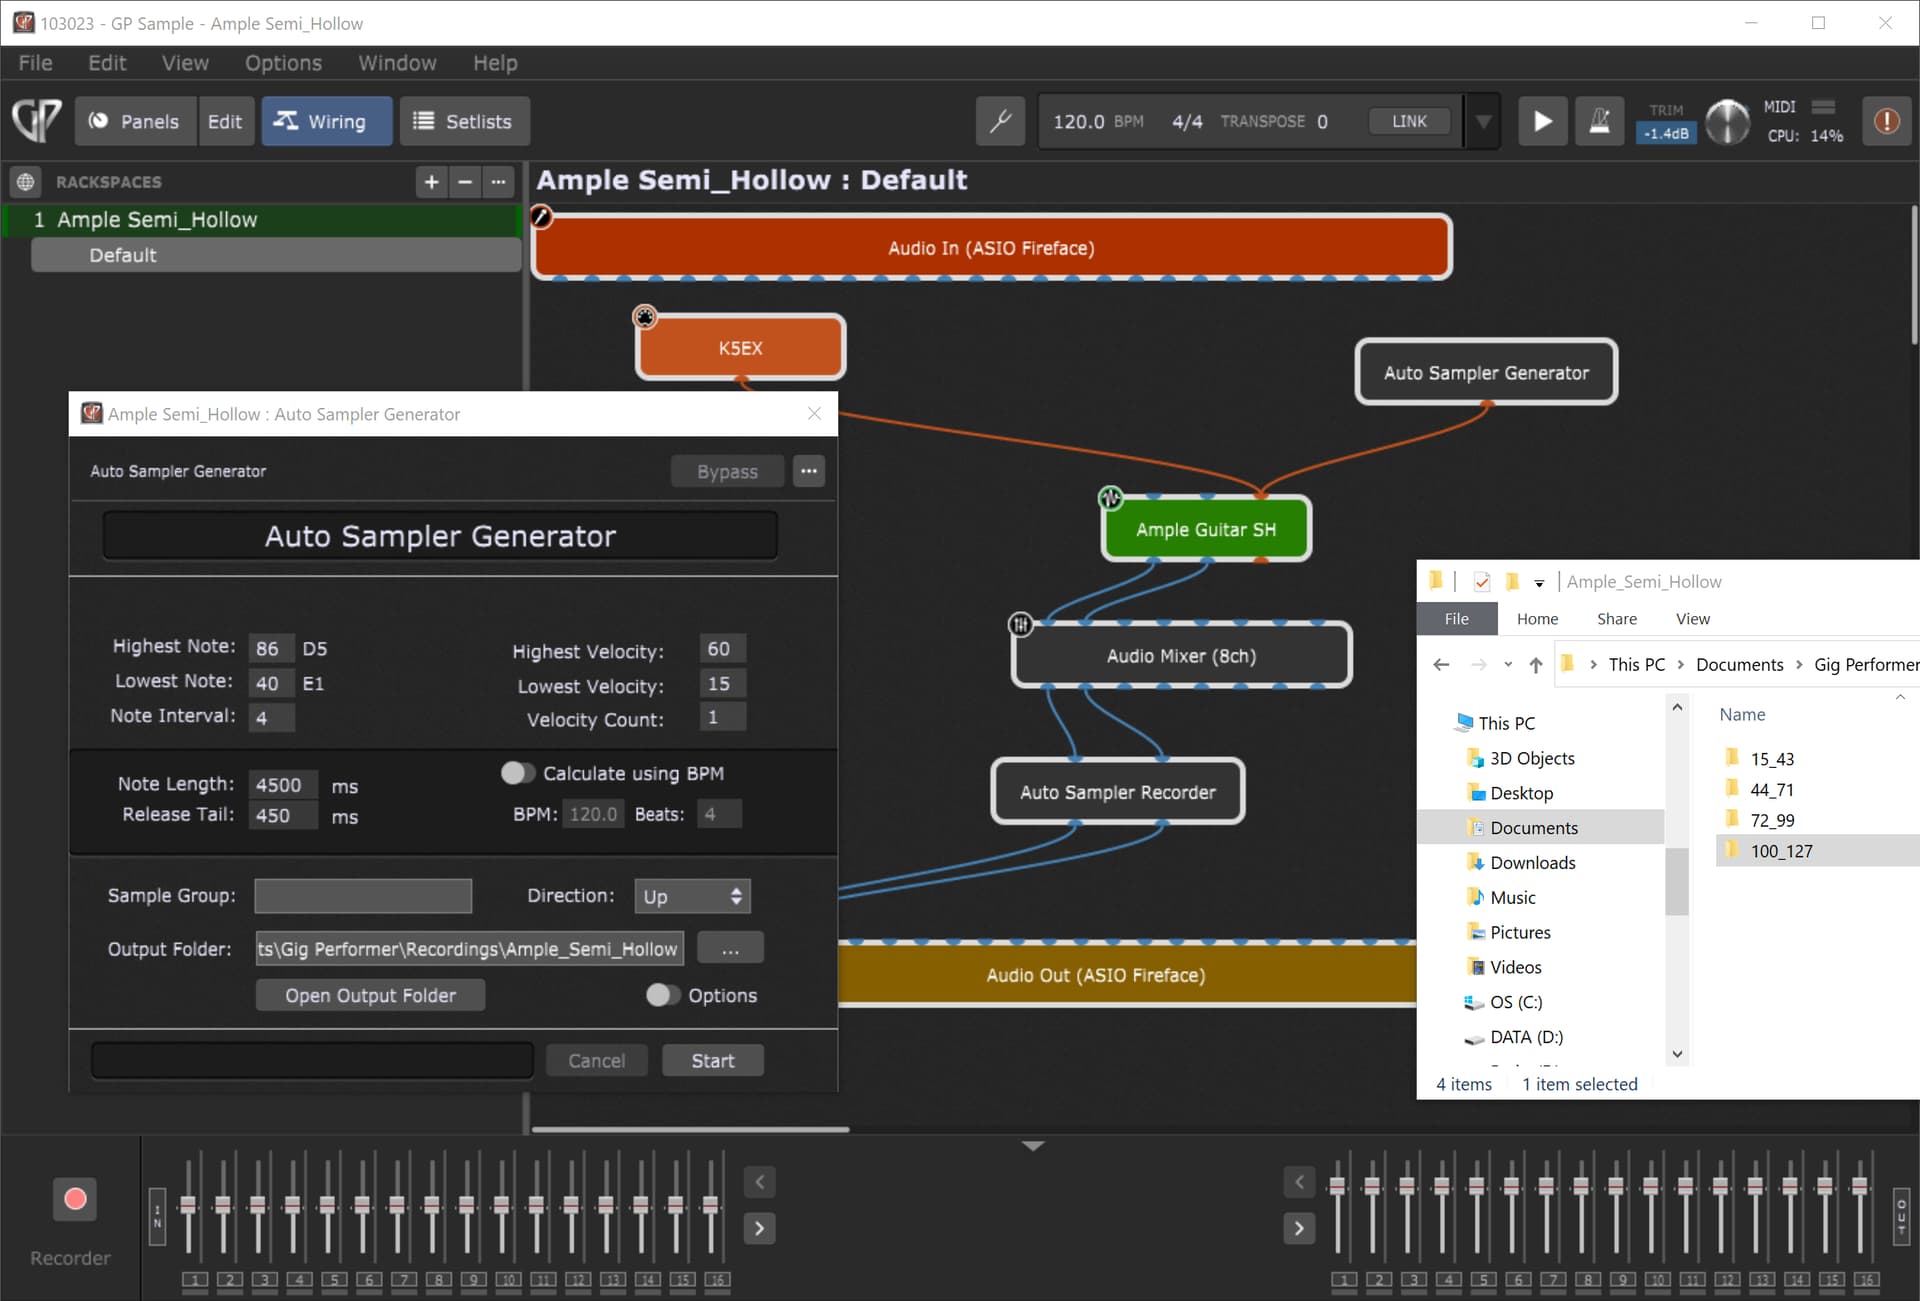Adjust output channel 16 fader

point(1859,1187)
